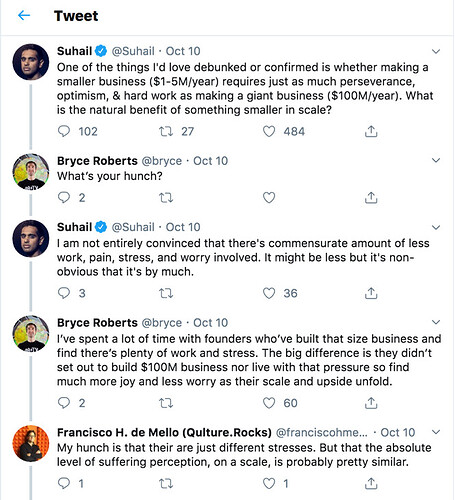The height and width of the screenshot is (500, 455).
Task: Open @Suhail handle on the first tweet
Action: point(133,51)
